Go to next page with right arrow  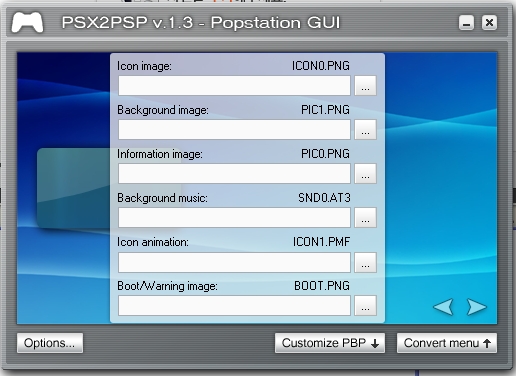476,306
